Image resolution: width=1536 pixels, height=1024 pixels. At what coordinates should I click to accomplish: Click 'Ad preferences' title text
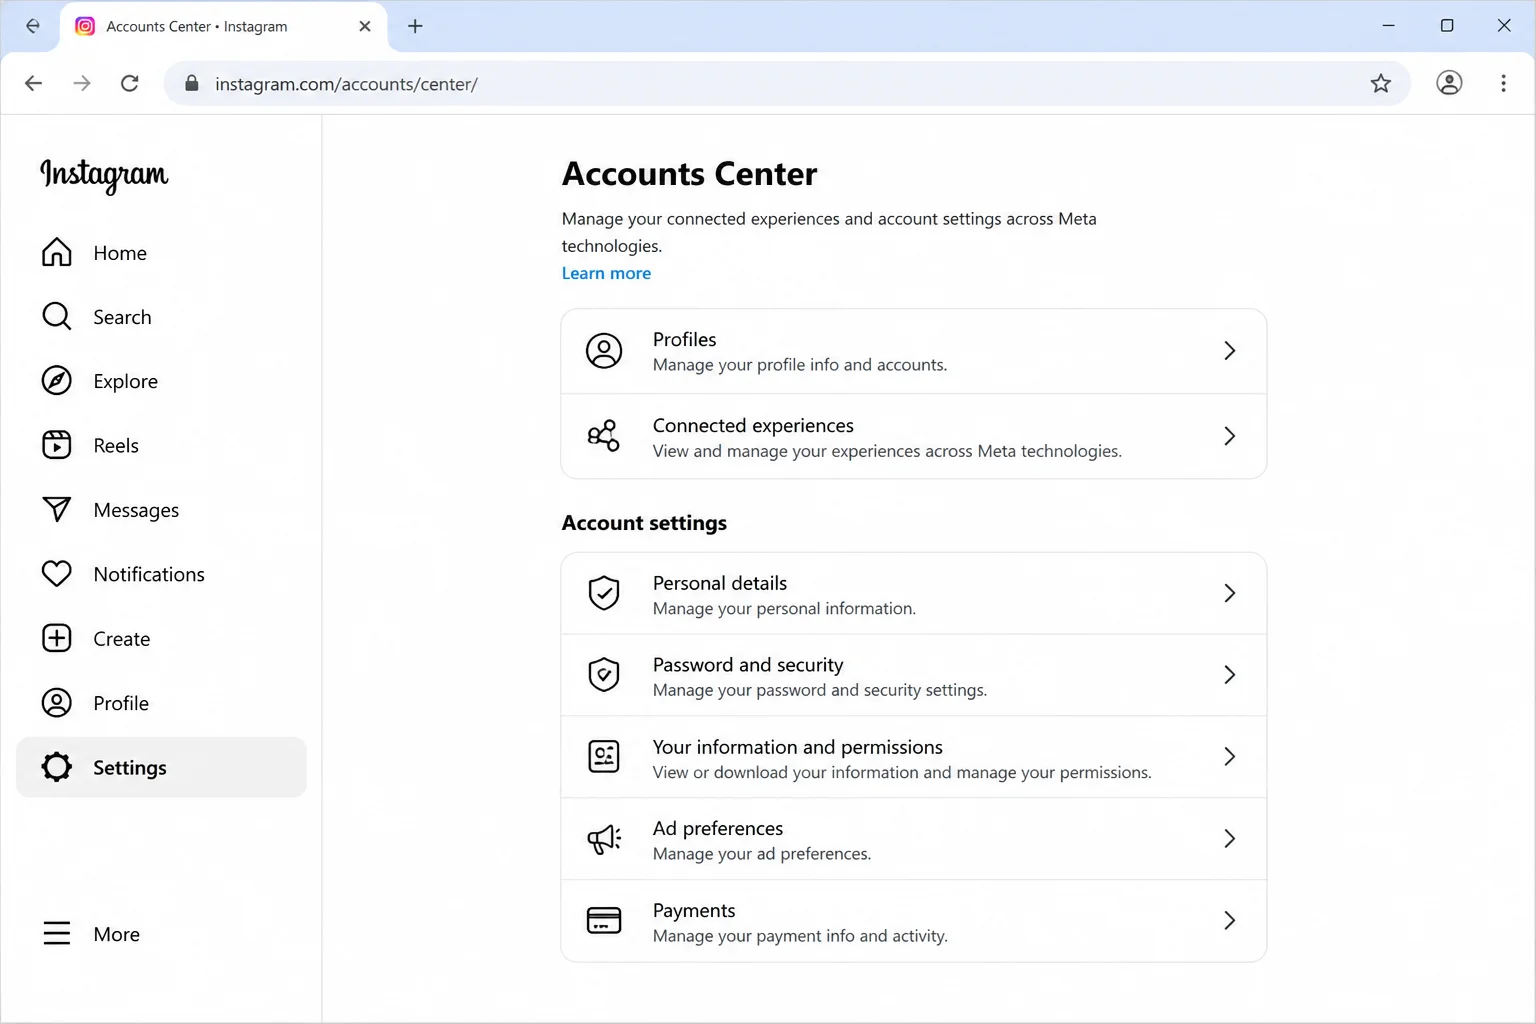point(718,829)
